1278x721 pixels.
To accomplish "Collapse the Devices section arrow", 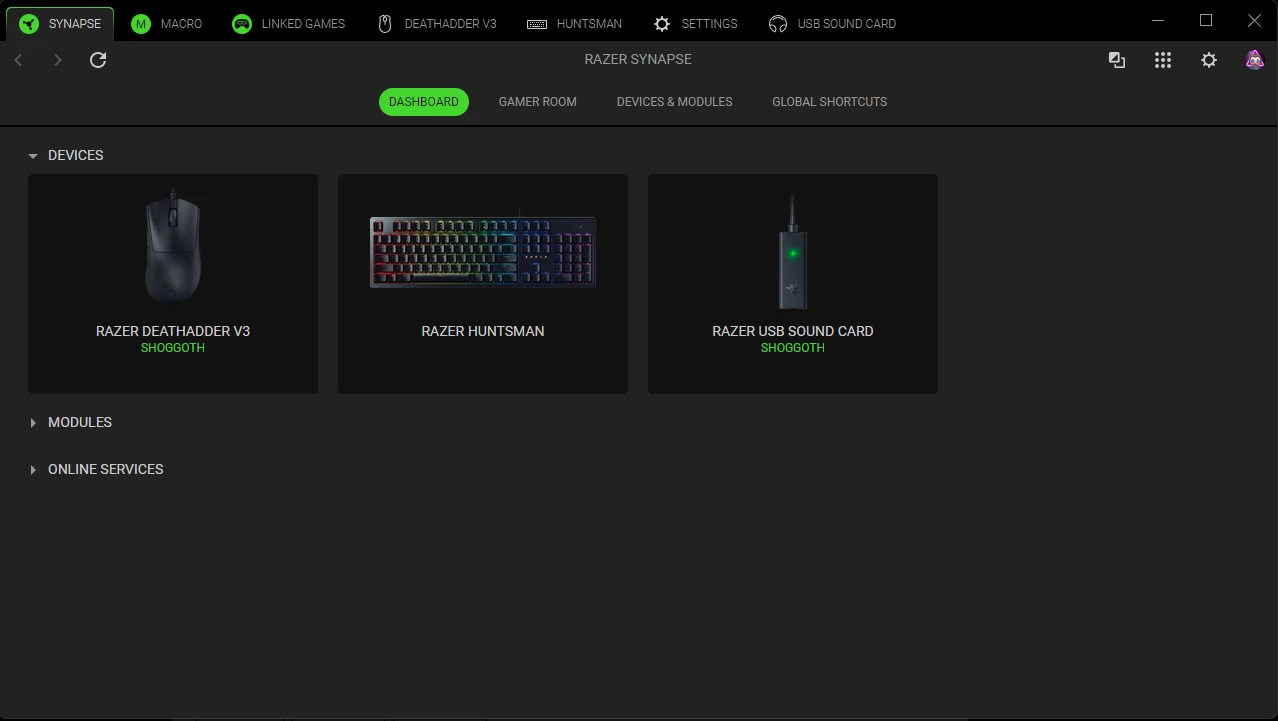I will (x=33, y=156).
